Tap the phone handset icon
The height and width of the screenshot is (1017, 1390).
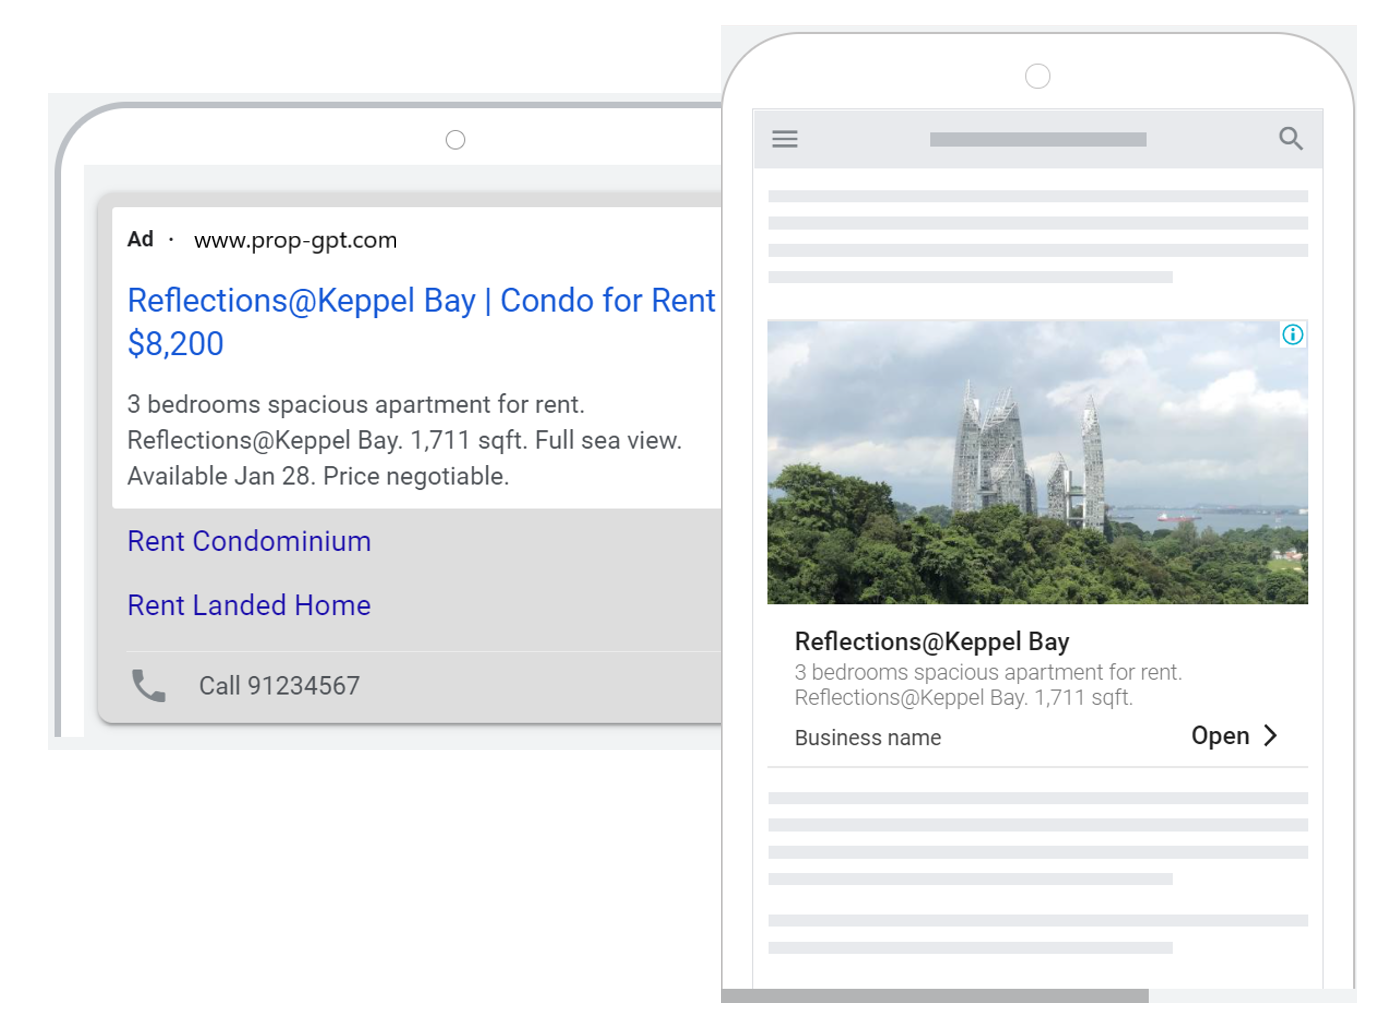tap(149, 685)
